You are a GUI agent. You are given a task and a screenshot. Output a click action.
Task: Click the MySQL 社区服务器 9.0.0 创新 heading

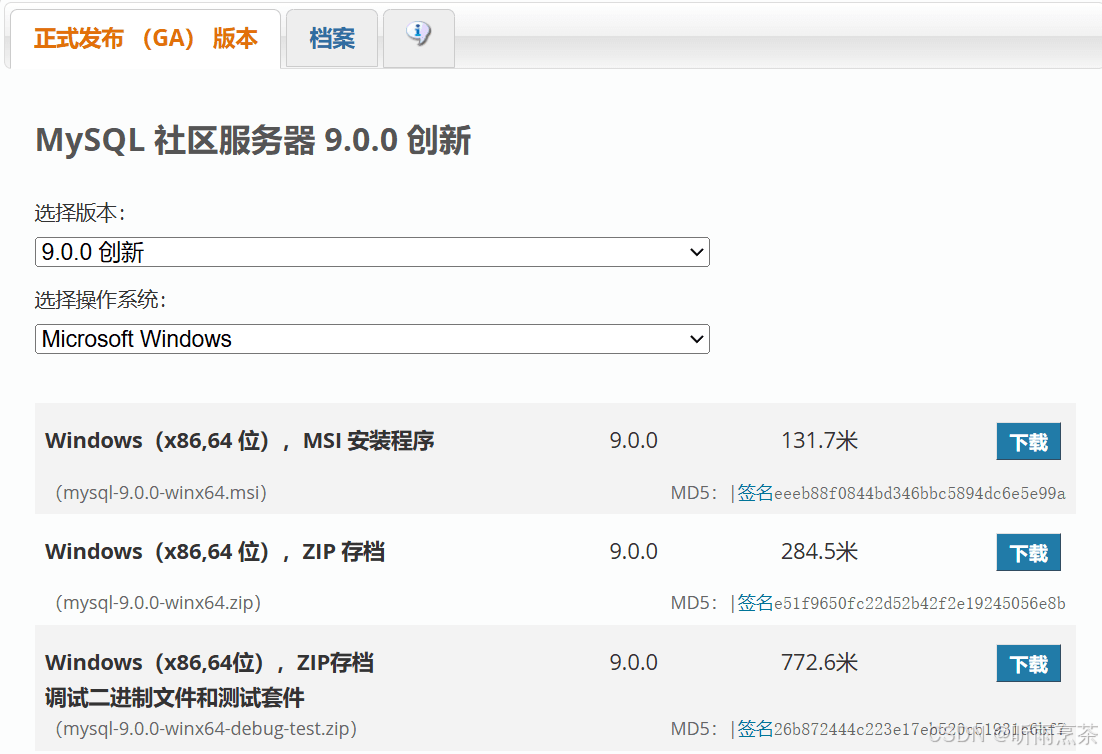click(253, 140)
